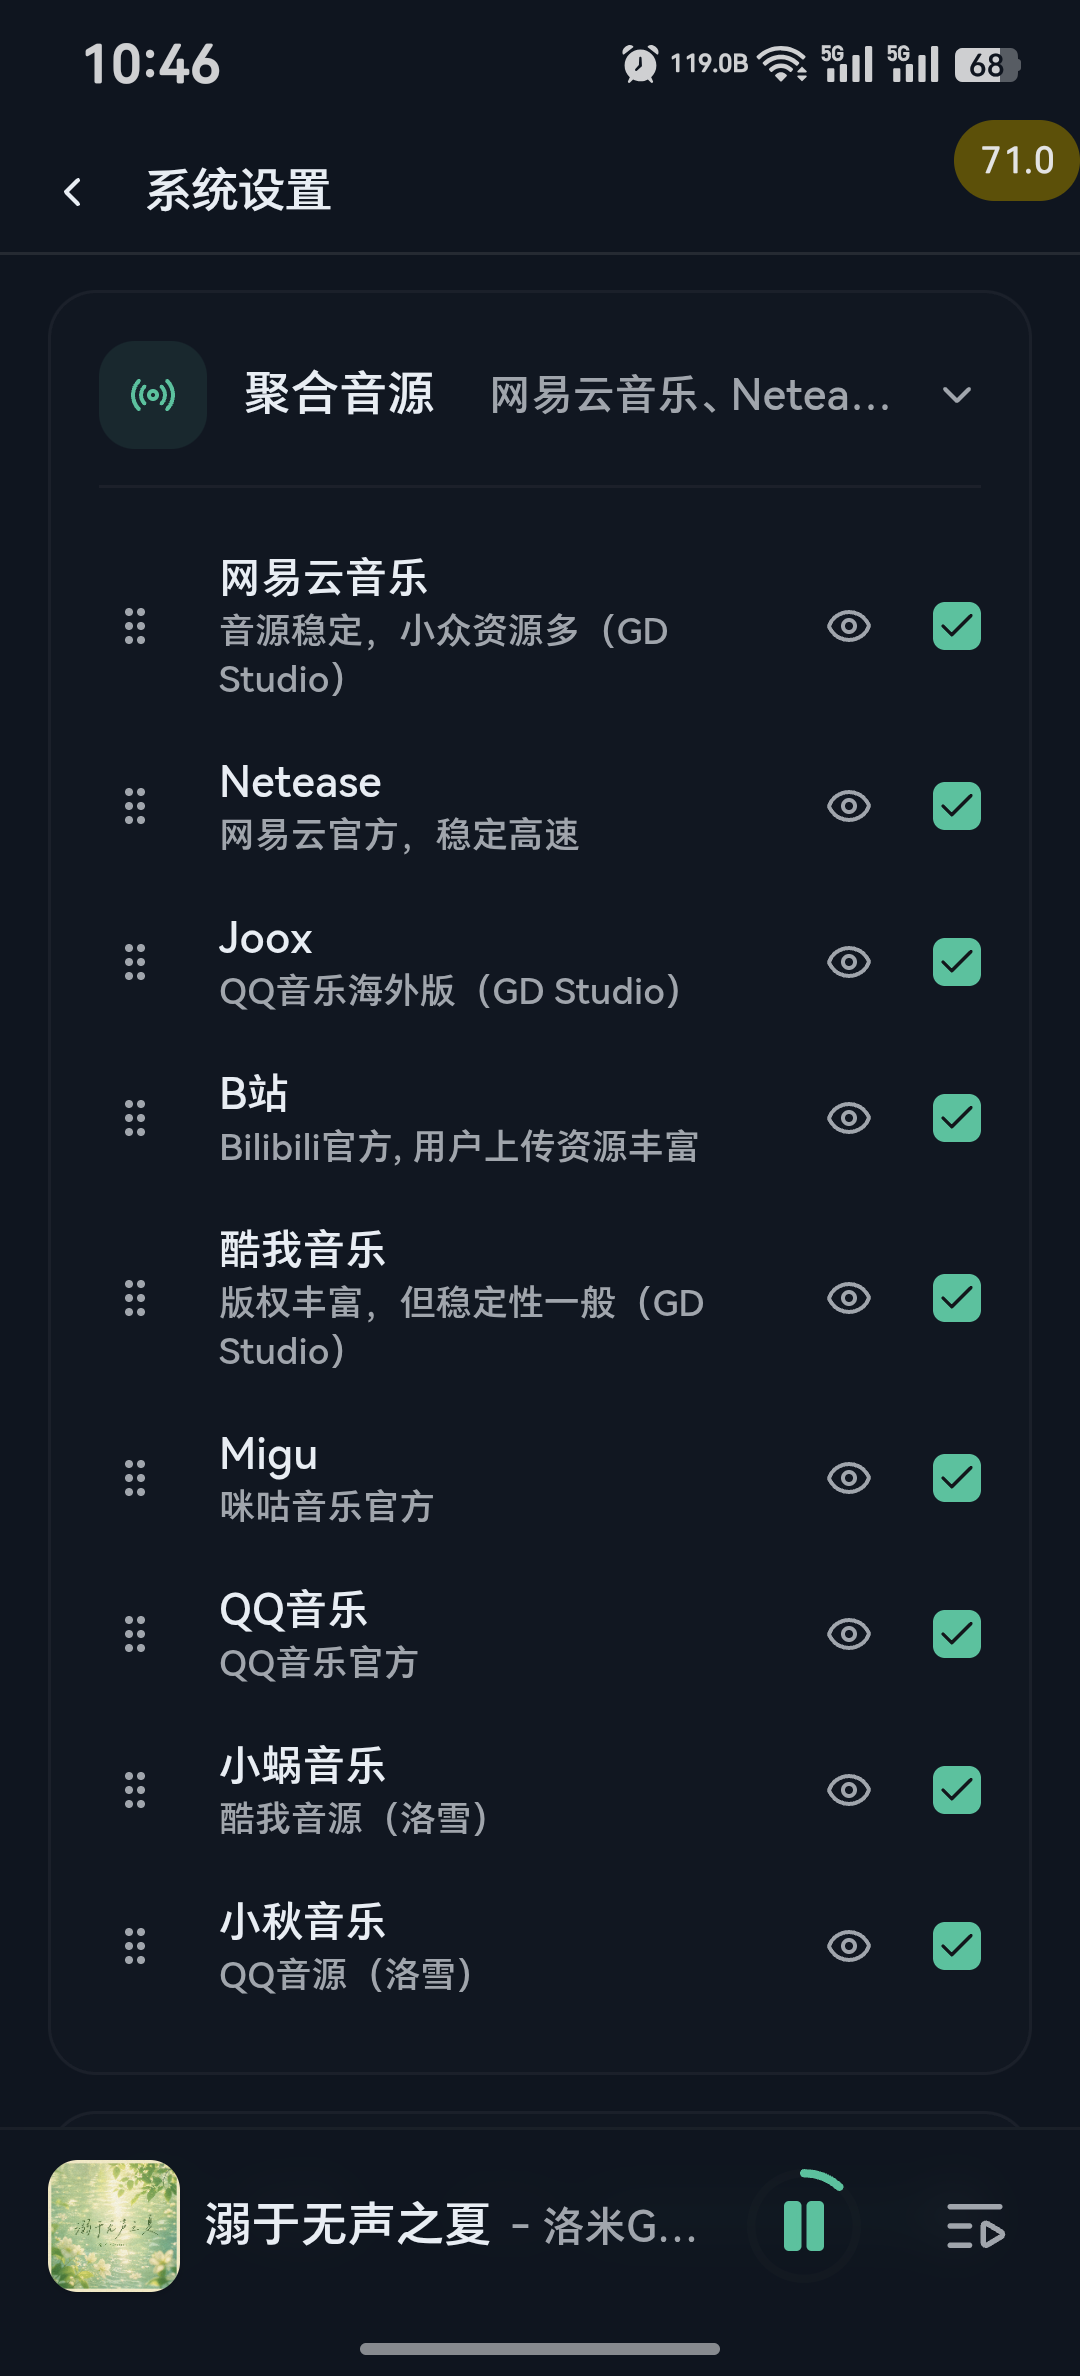
Task: Collapse the 聚合音源 section chevron
Action: 957,395
